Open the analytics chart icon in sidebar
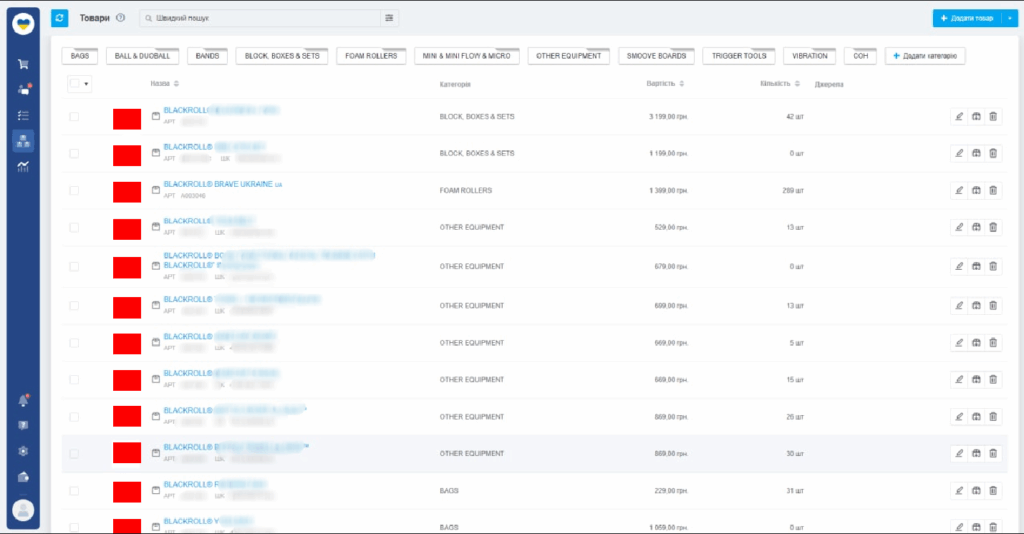 point(23,166)
